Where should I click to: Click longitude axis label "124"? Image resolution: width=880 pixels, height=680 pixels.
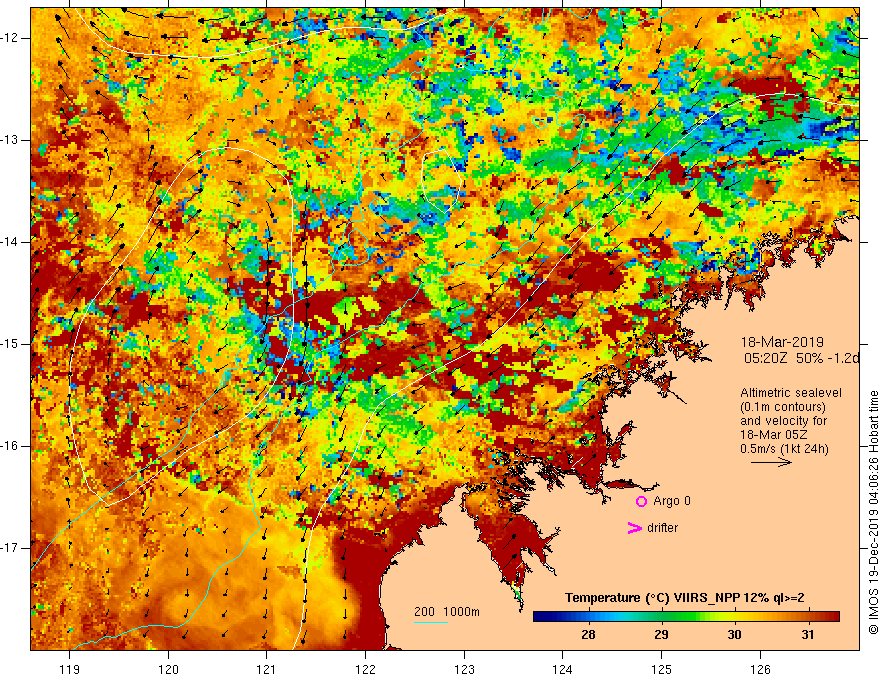[563, 669]
